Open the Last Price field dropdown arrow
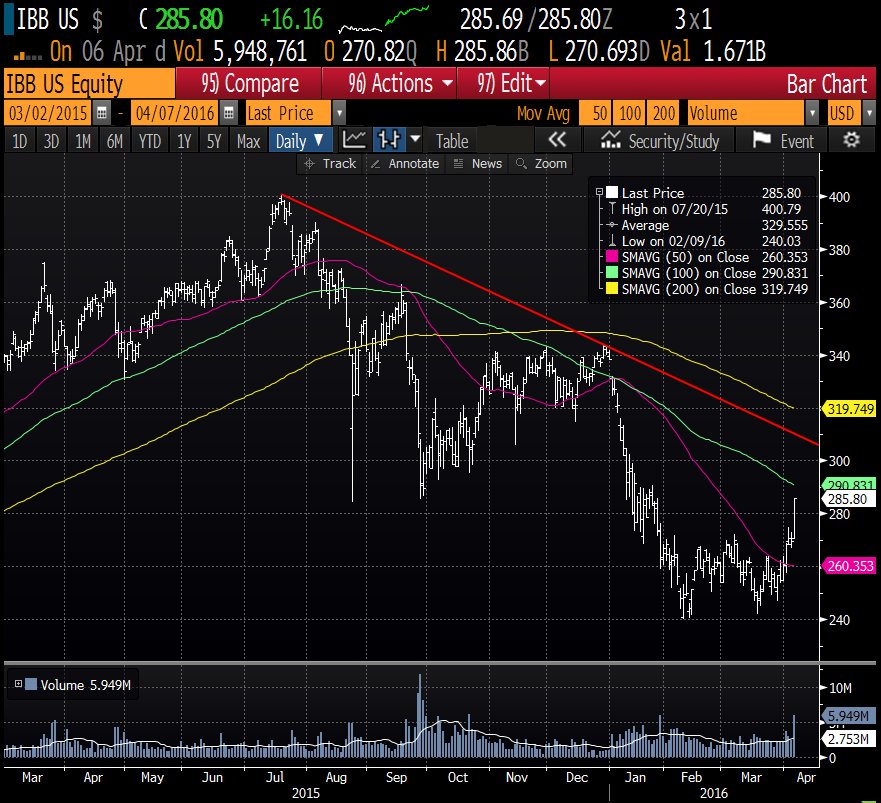The image size is (881, 803). [x=339, y=113]
